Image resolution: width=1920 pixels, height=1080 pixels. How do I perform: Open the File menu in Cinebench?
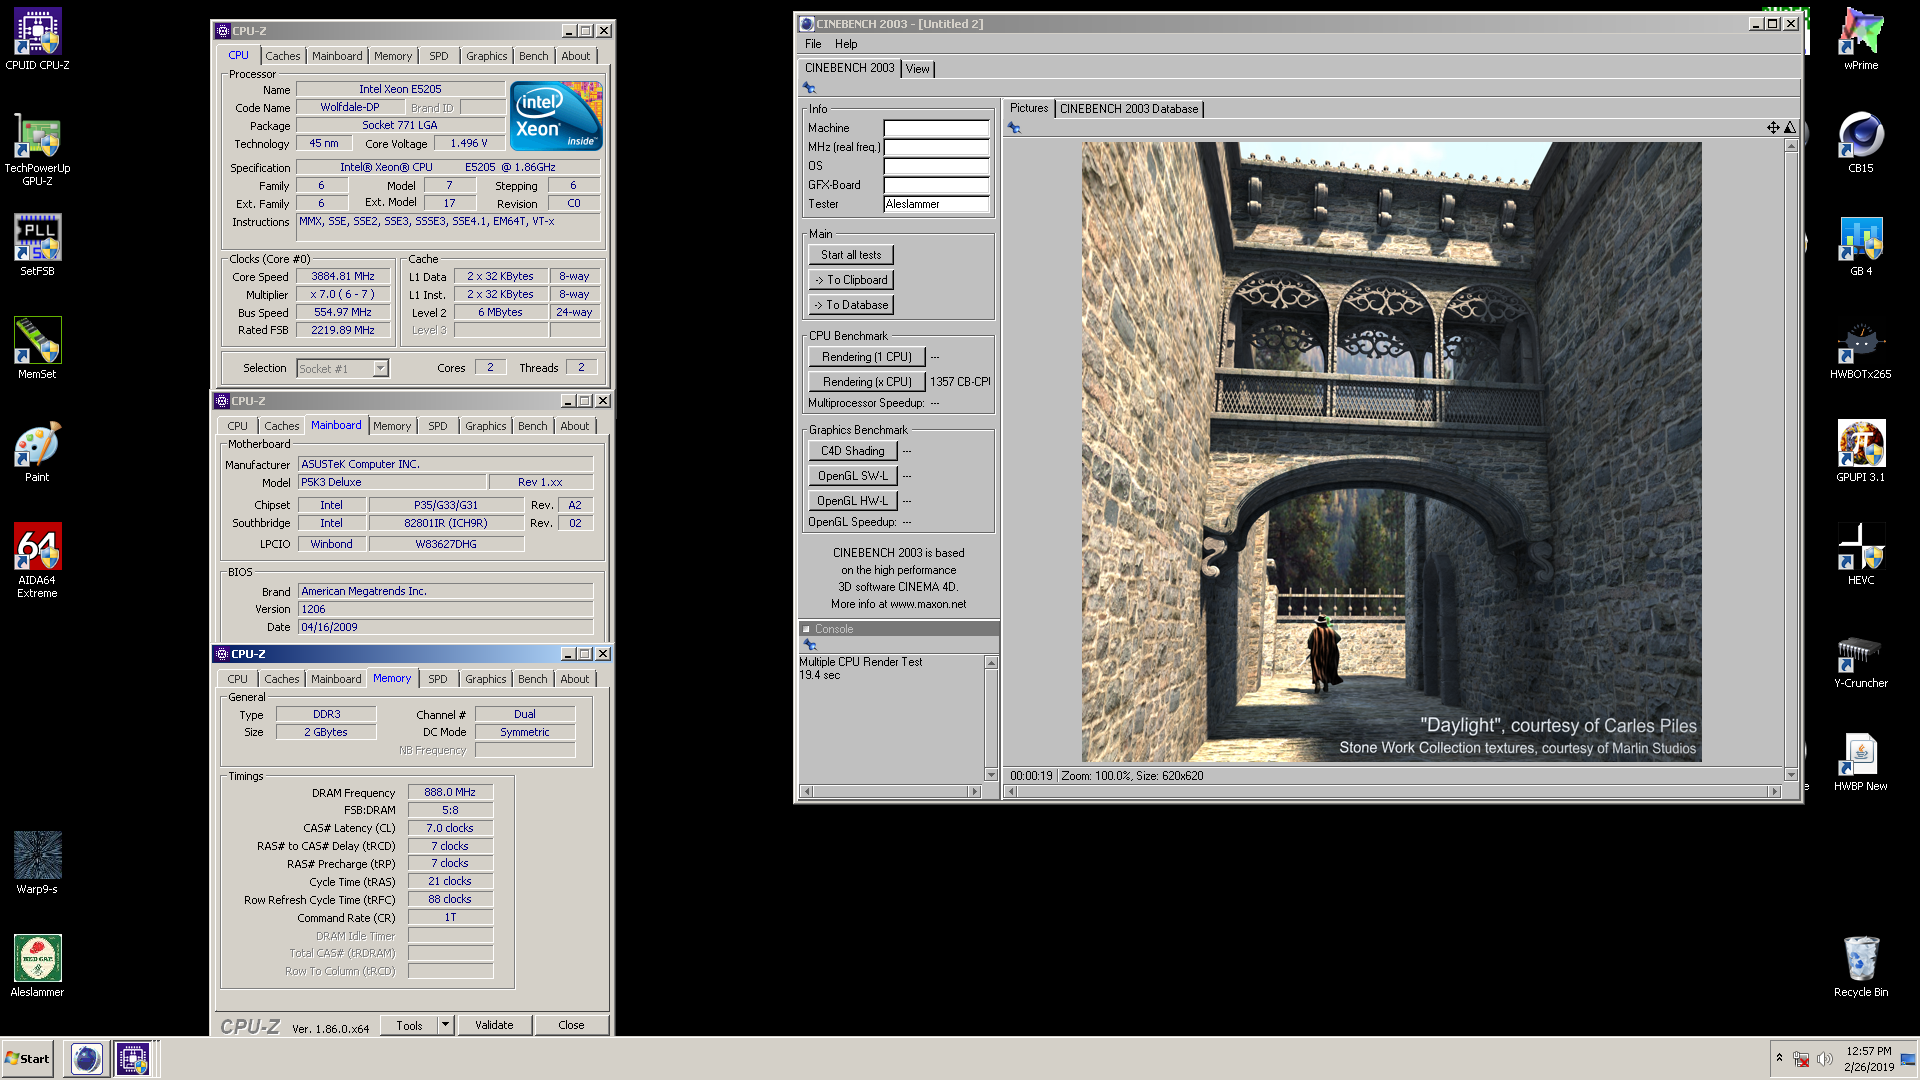(x=813, y=44)
